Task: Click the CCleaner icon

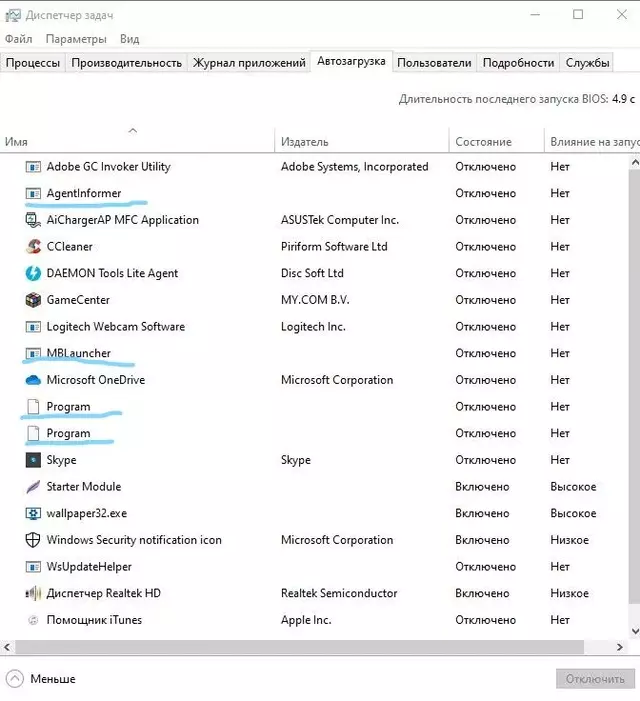Action: point(33,247)
